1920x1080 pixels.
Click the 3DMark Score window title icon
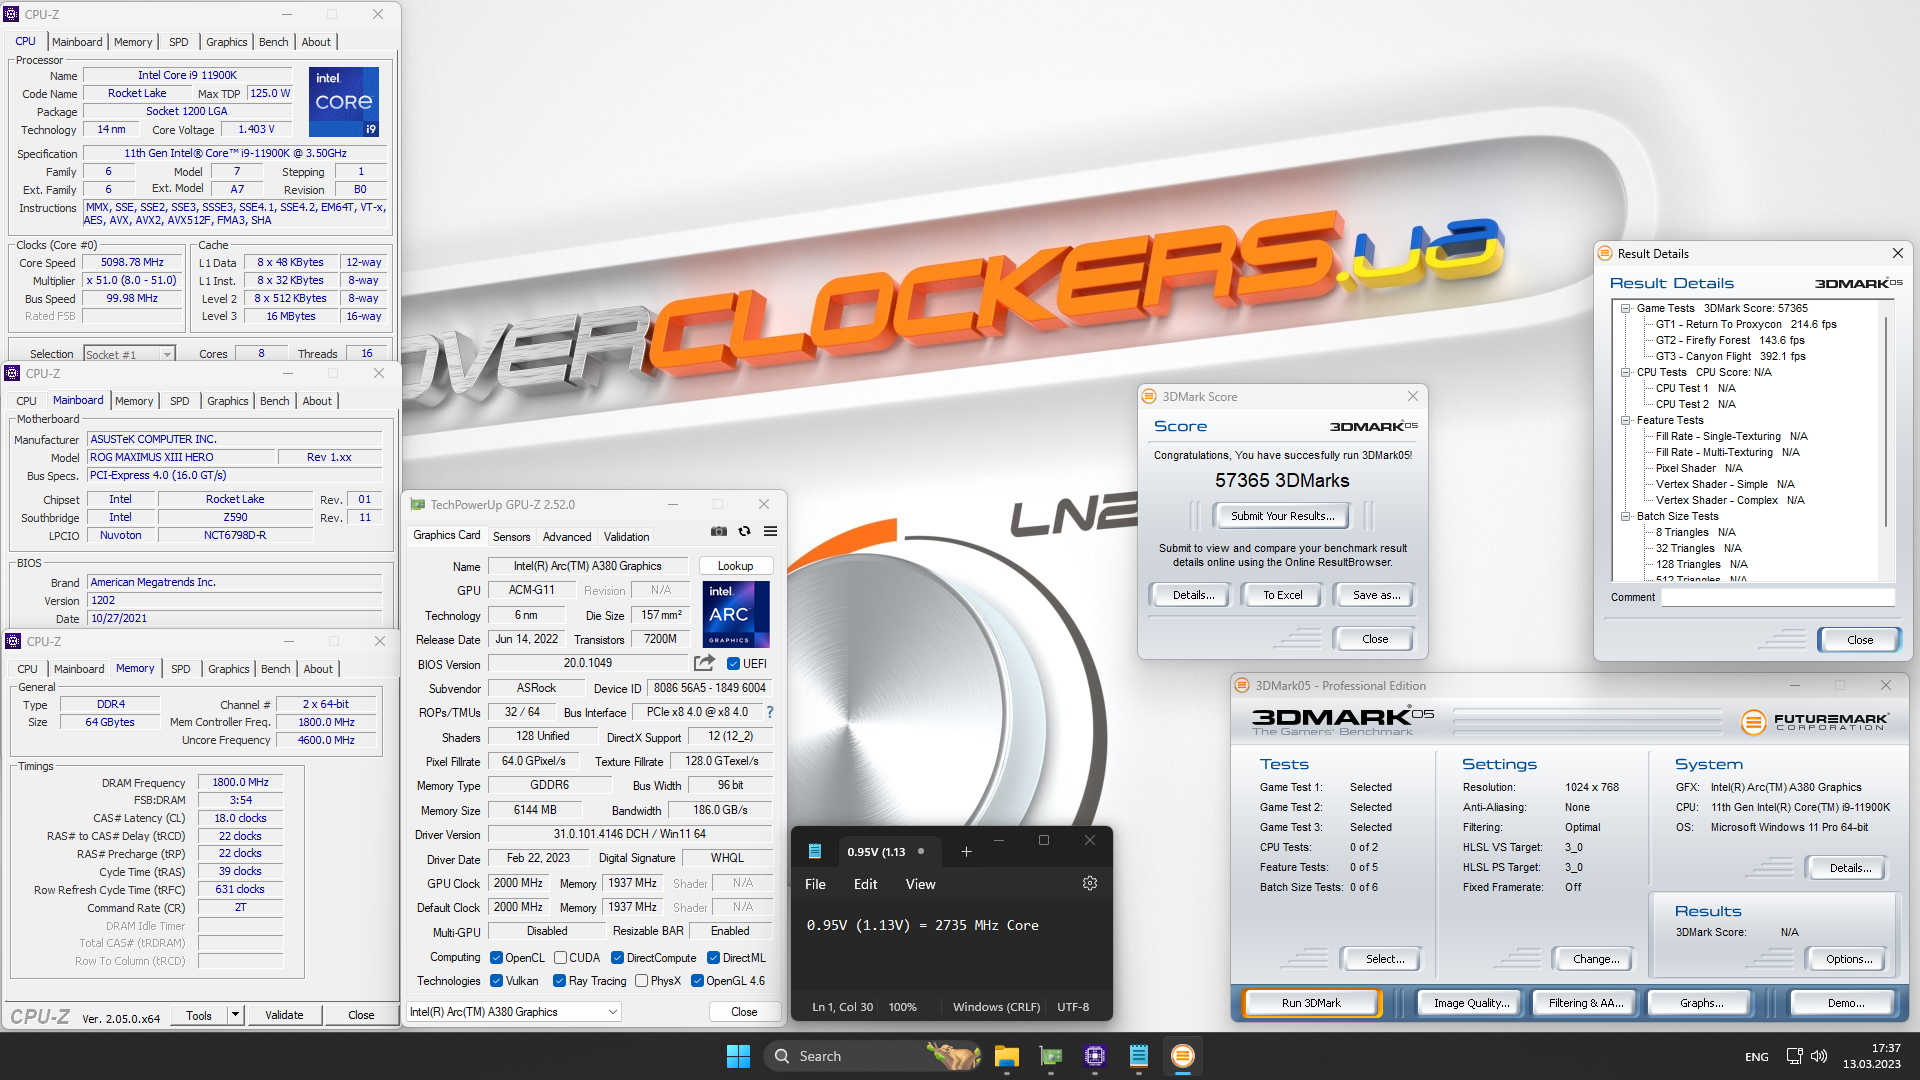tap(1149, 397)
